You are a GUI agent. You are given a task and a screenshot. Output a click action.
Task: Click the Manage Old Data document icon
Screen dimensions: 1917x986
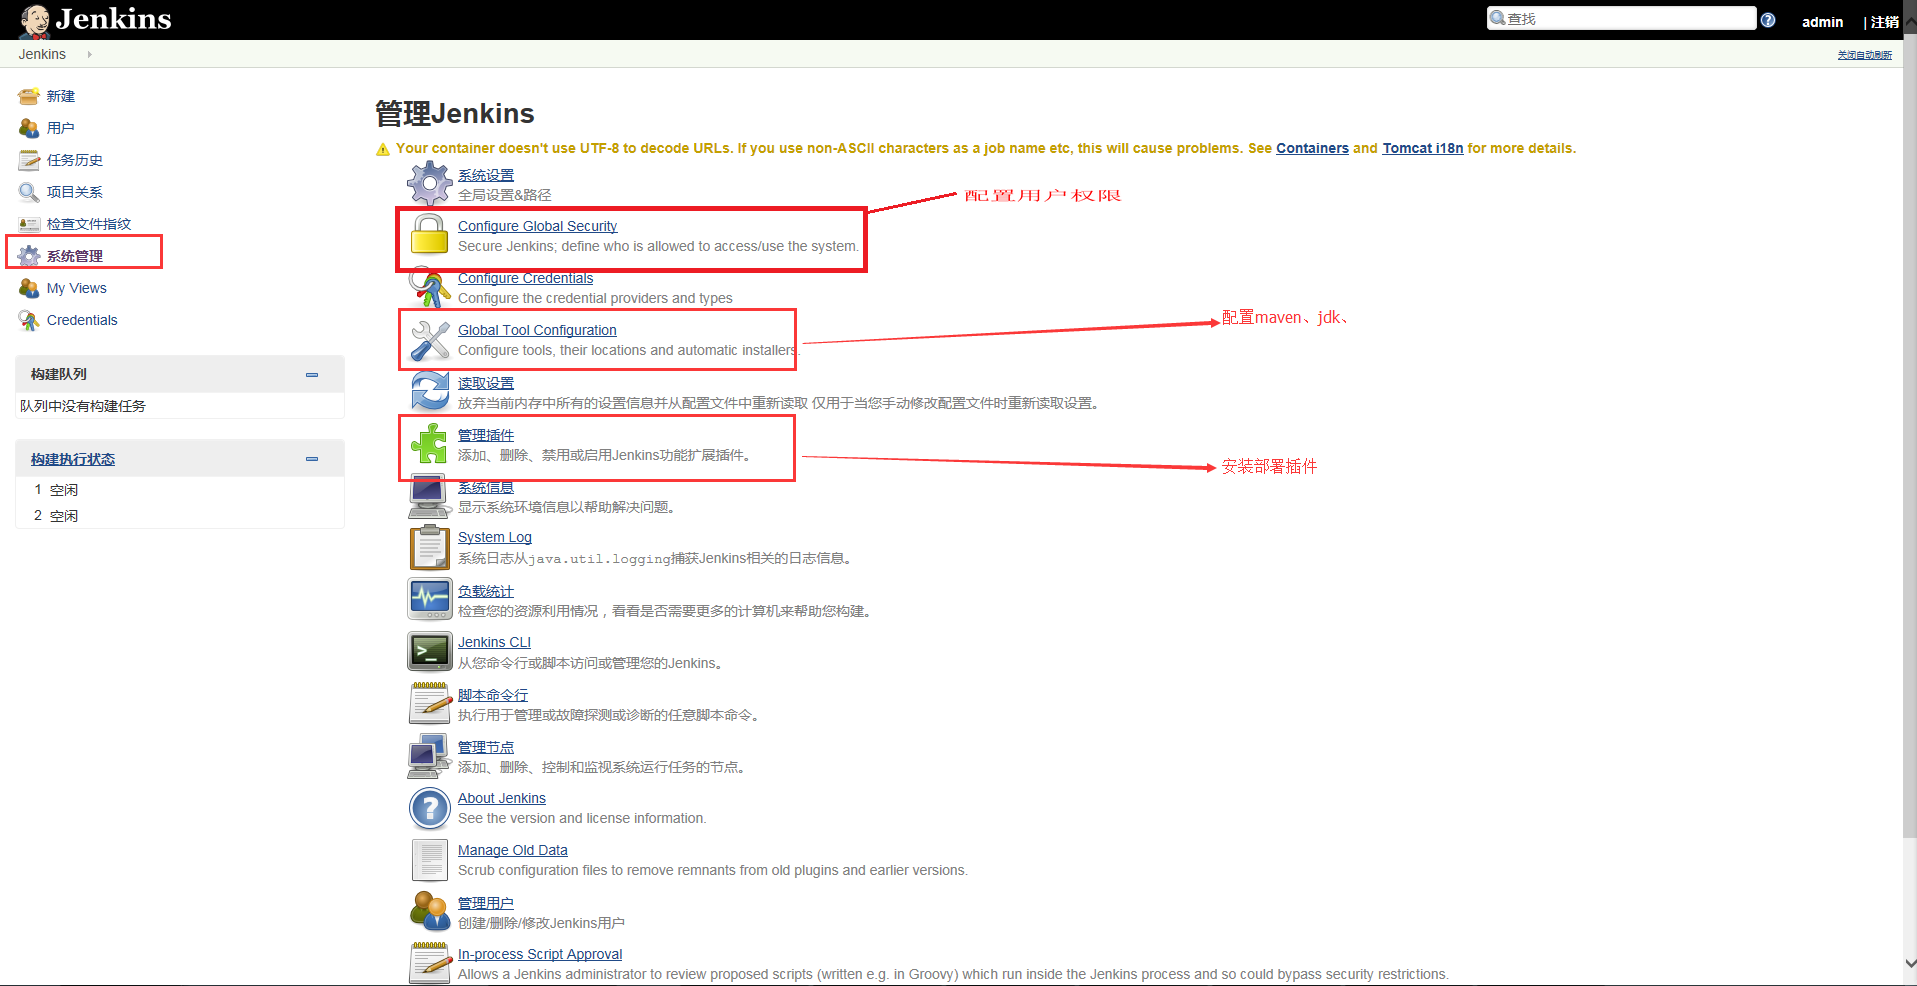(430, 860)
